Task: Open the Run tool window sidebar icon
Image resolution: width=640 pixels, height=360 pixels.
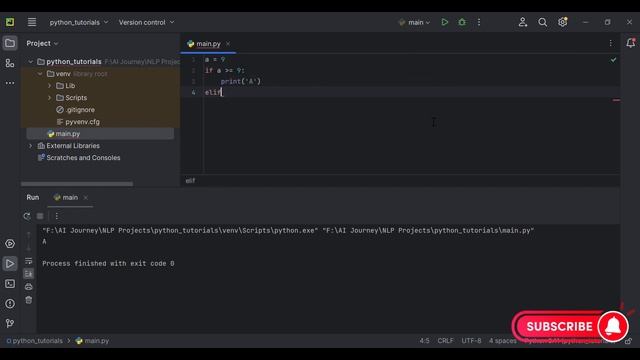Action: 10,264
